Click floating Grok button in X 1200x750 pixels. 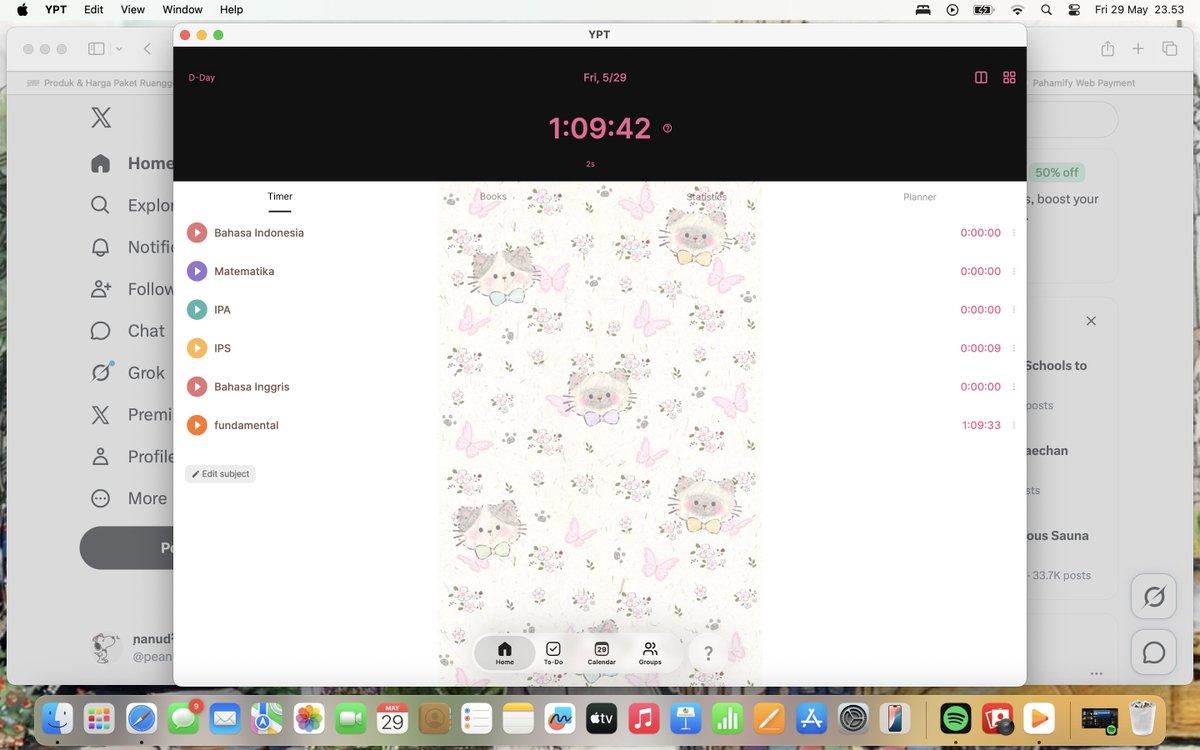point(1153,597)
